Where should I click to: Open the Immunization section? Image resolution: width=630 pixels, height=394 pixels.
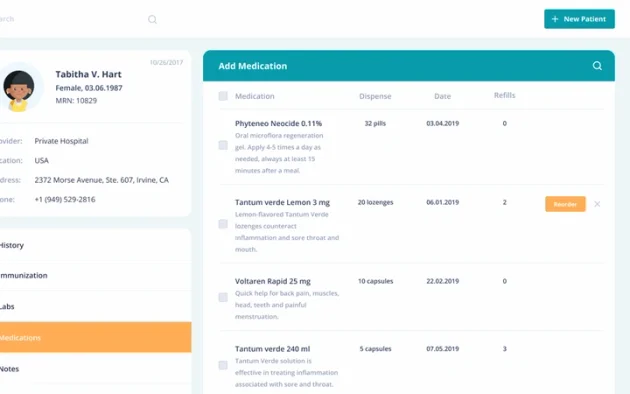pos(96,276)
